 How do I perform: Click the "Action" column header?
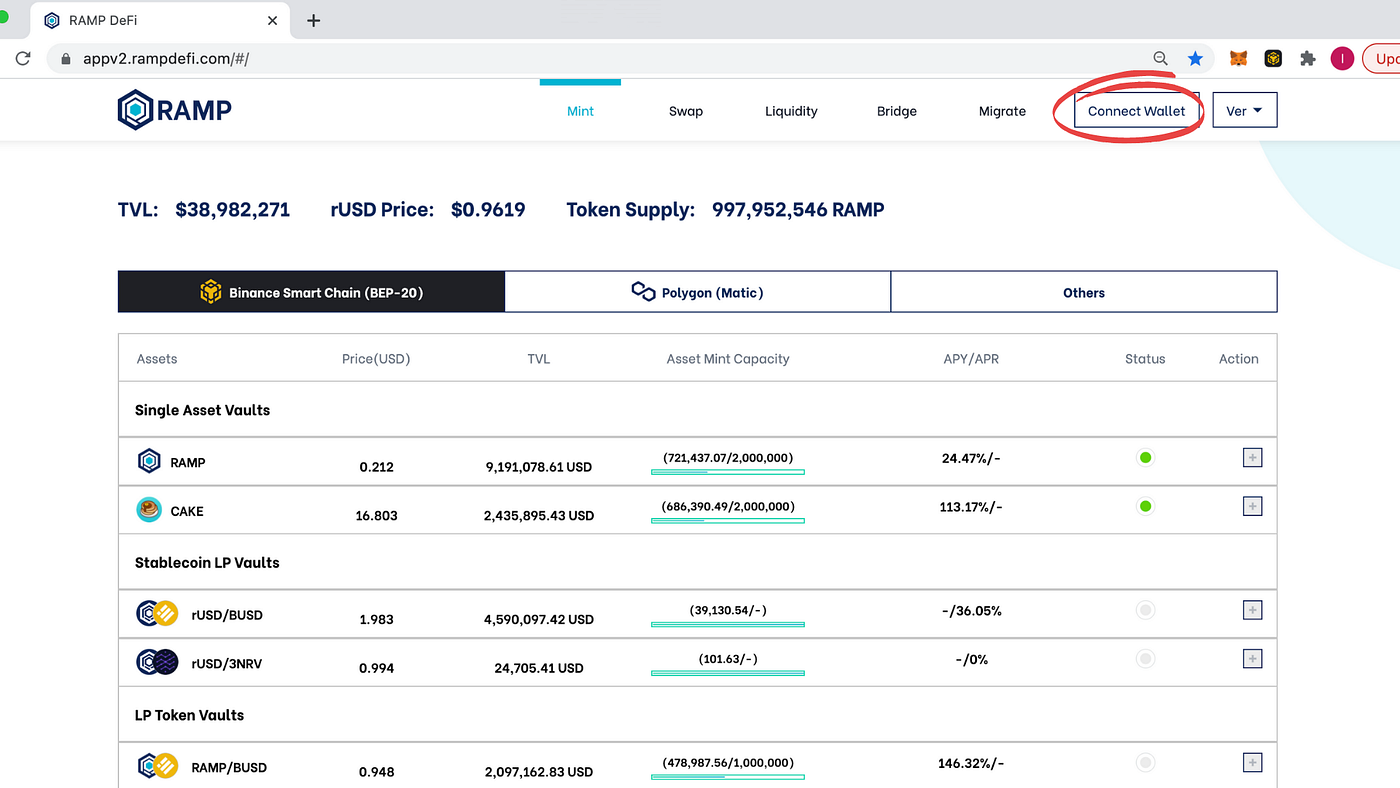pyautogui.click(x=1239, y=359)
